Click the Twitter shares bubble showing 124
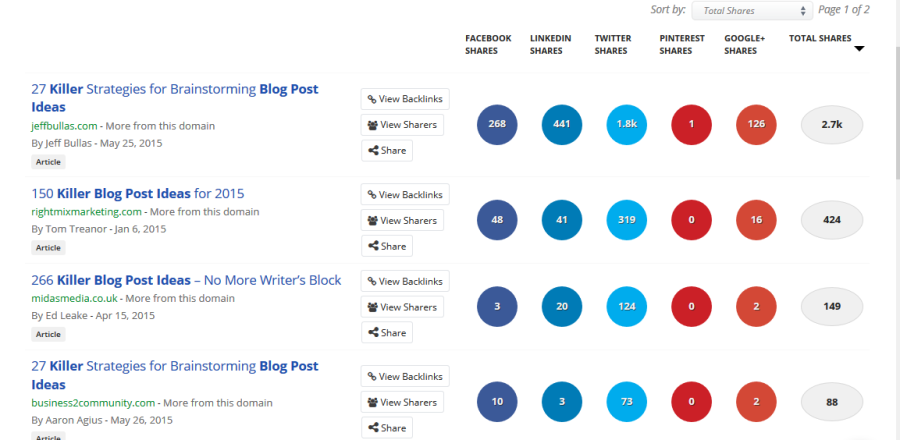Viewport: 900px width, 440px height. (627, 307)
